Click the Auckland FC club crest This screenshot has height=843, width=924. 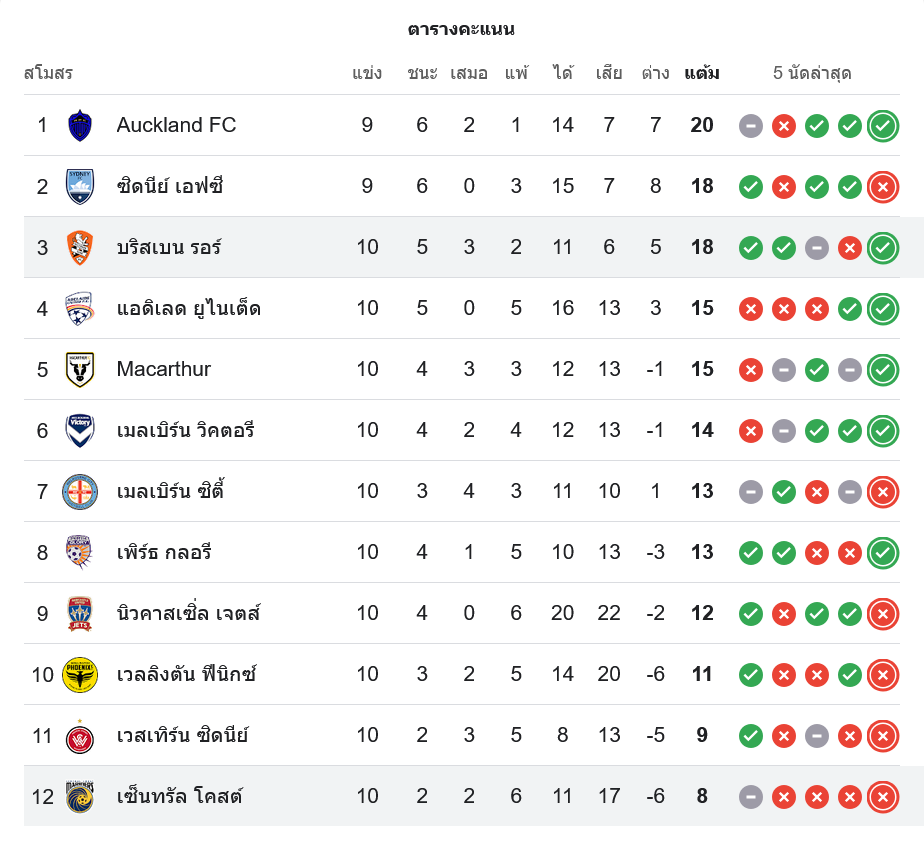pyautogui.click(x=80, y=126)
